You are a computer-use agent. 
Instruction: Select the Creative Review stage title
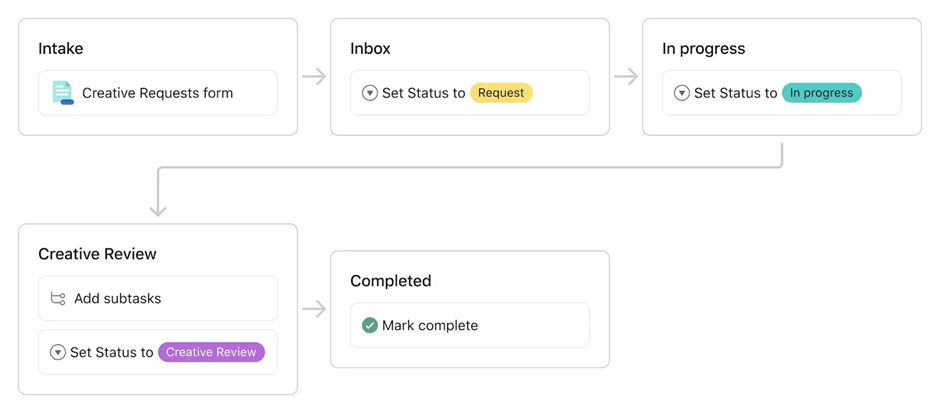coord(97,254)
